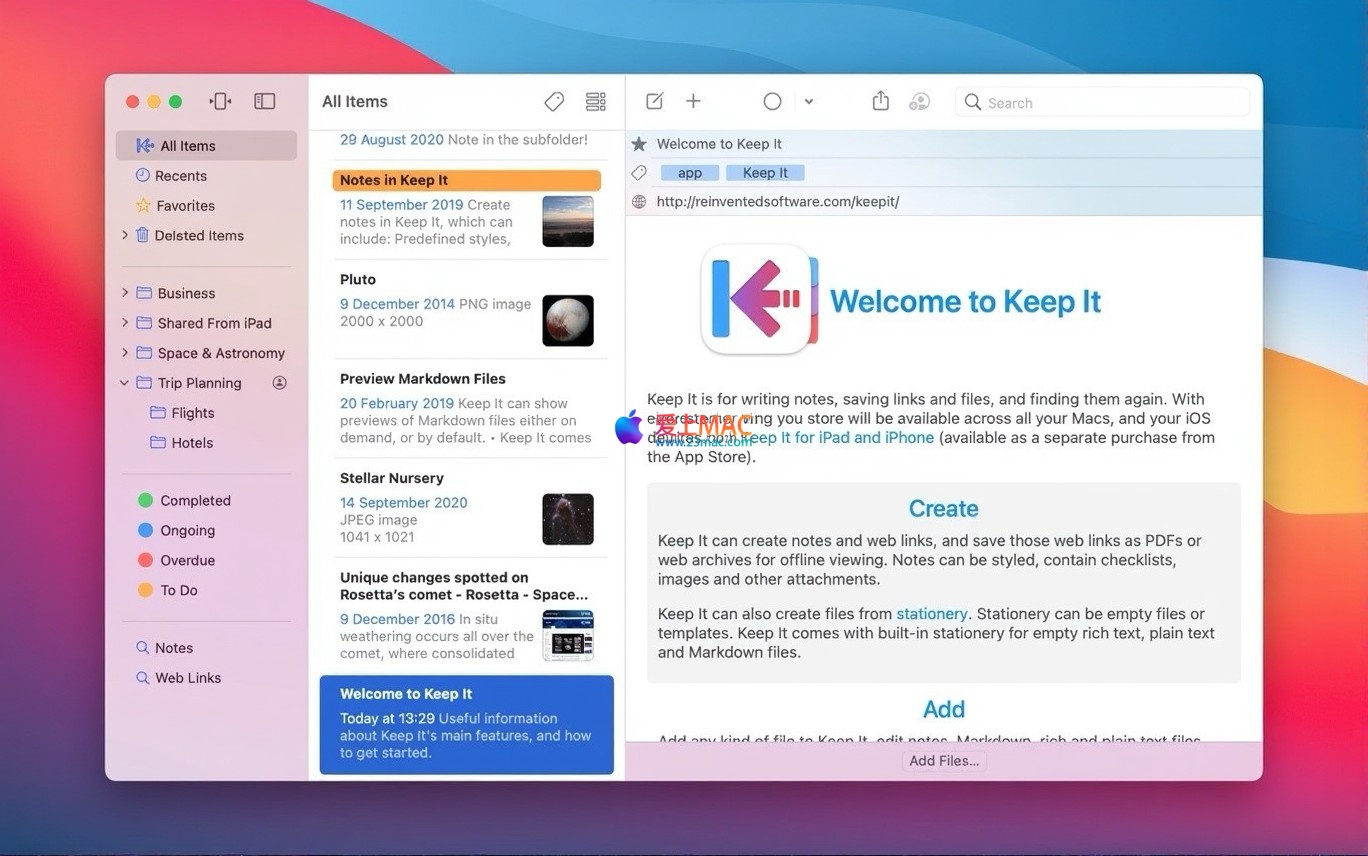Open the stationery hyperlink
The width and height of the screenshot is (1368, 856).
point(931,614)
